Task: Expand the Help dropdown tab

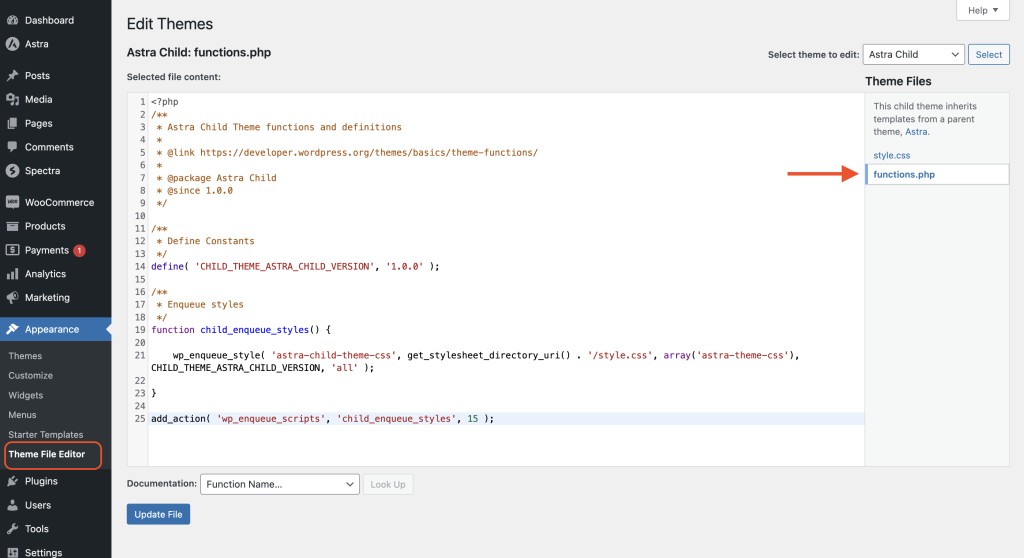Action: coord(983,10)
